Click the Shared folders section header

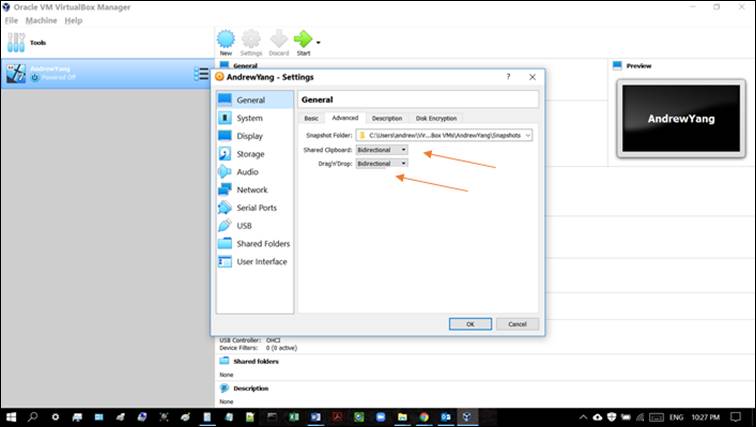tap(256, 361)
